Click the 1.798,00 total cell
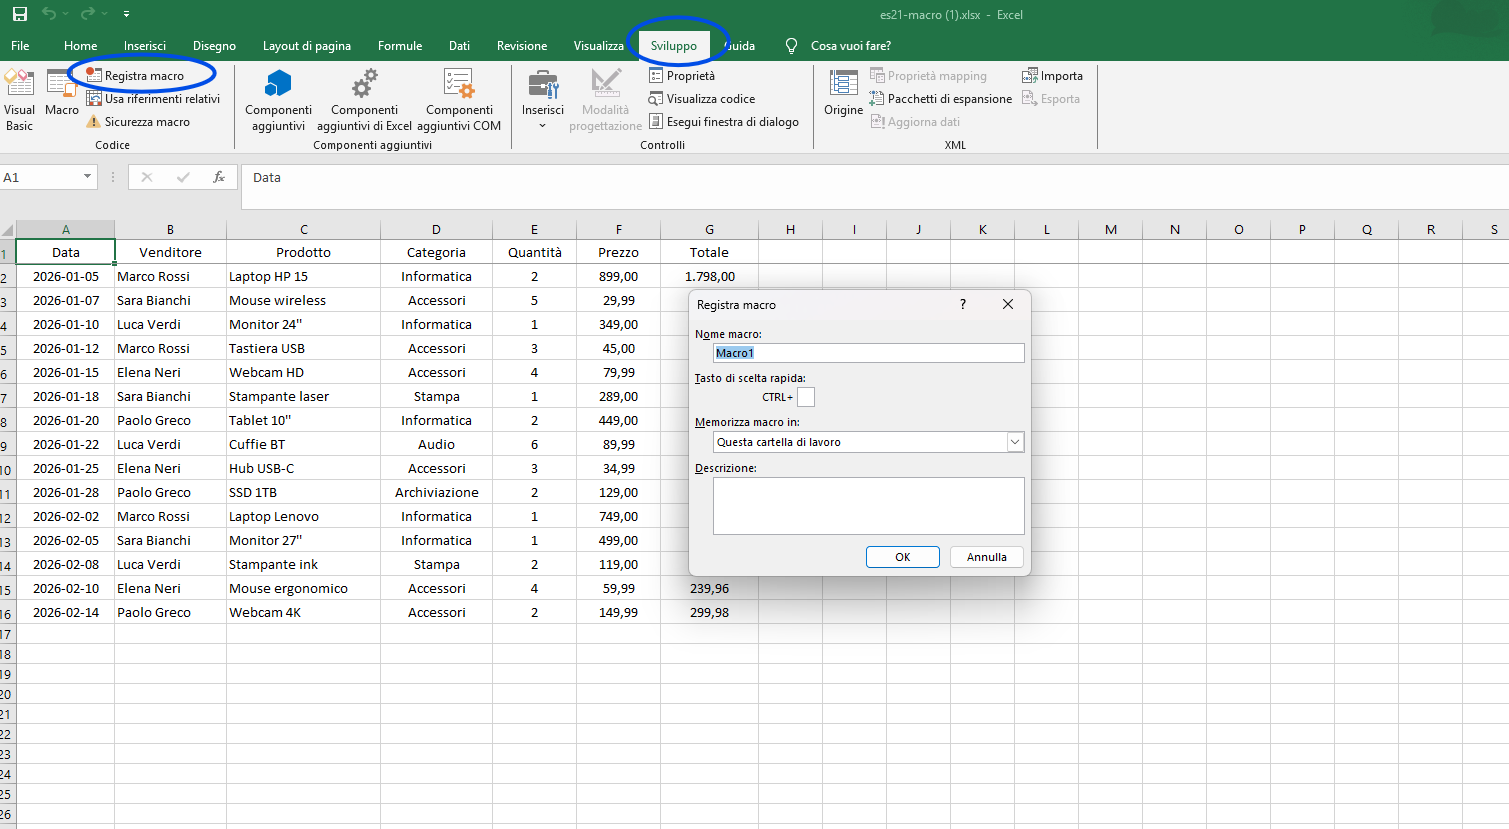Image resolution: width=1509 pixels, height=829 pixels. pos(709,277)
